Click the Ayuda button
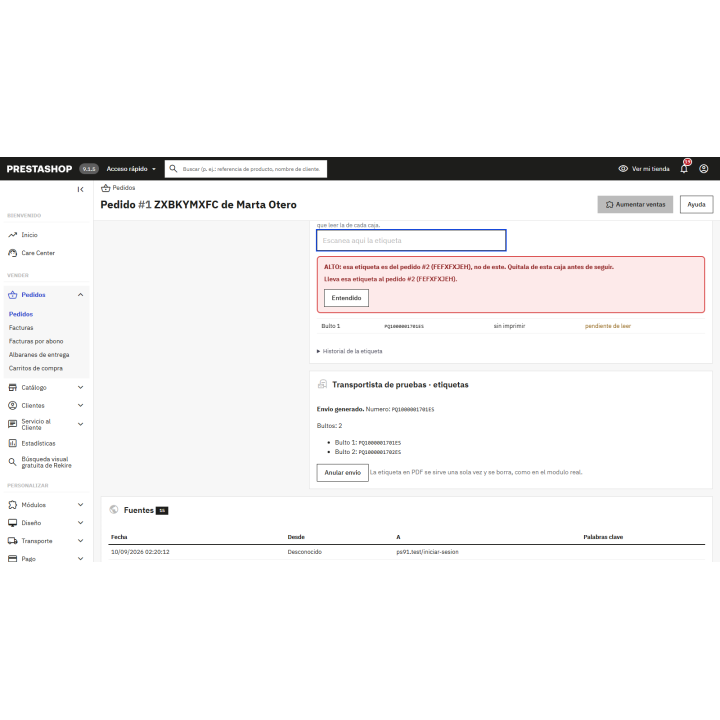Viewport: 720px width, 720px height. tap(696, 204)
